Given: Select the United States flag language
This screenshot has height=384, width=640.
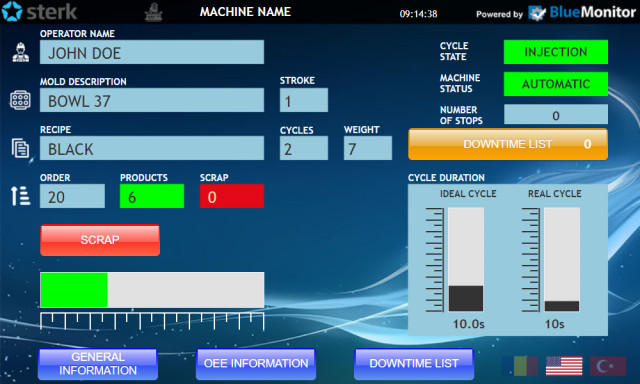Looking at the screenshot, I should (564, 366).
